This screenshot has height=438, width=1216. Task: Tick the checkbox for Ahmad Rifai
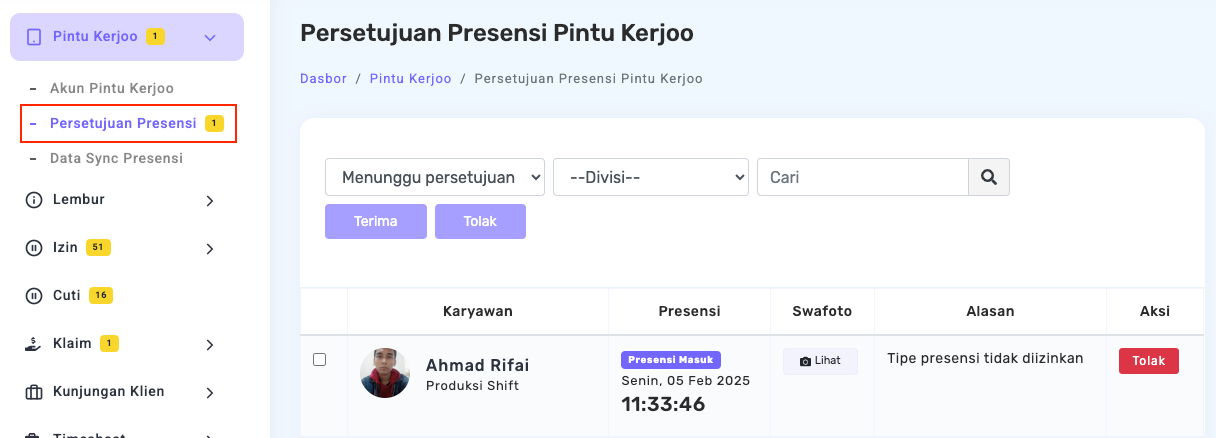coord(320,360)
